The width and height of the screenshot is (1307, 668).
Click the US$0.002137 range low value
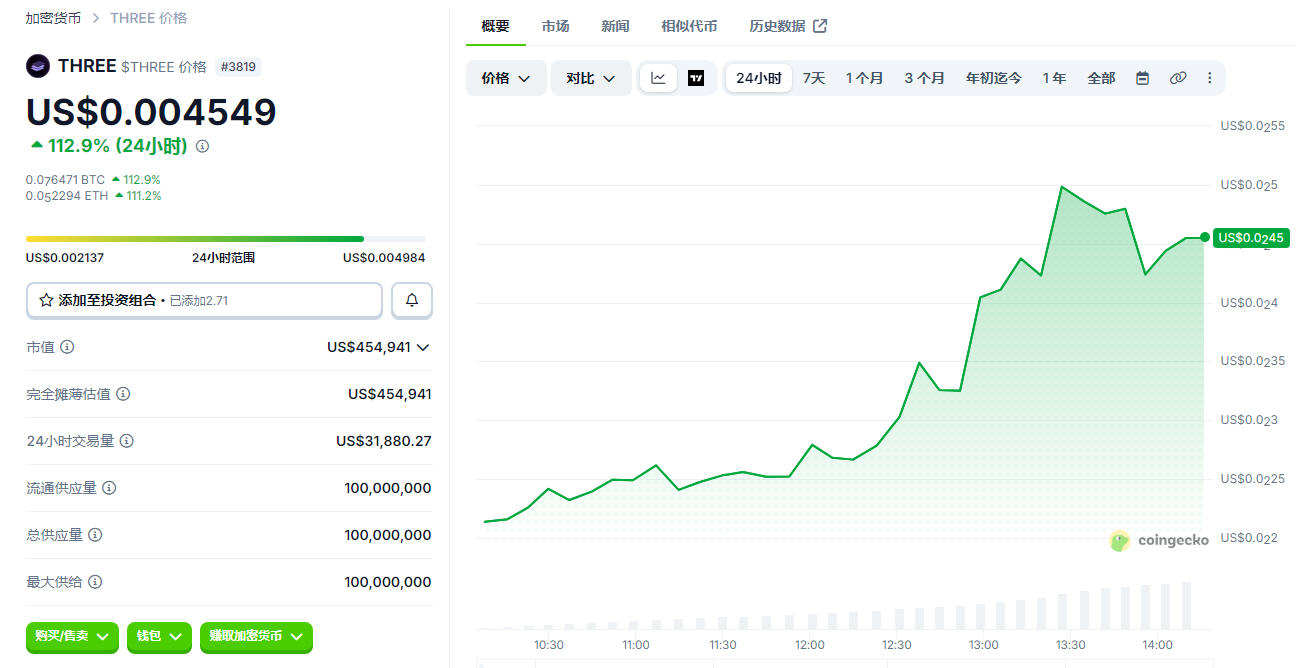click(65, 258)
